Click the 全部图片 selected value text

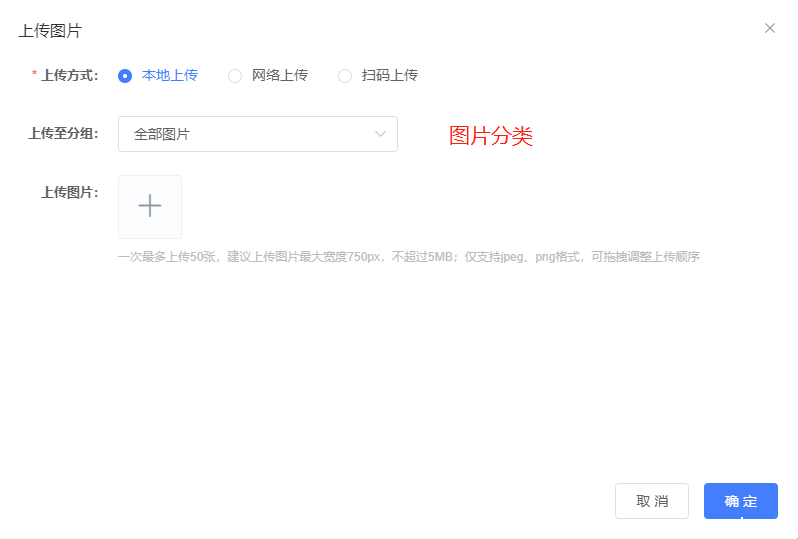pyautogui.click(x=162, y=134)
